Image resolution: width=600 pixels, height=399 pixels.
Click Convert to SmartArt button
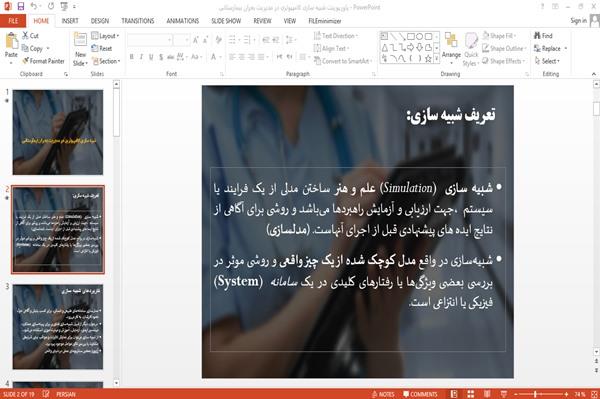click(342, 61)
